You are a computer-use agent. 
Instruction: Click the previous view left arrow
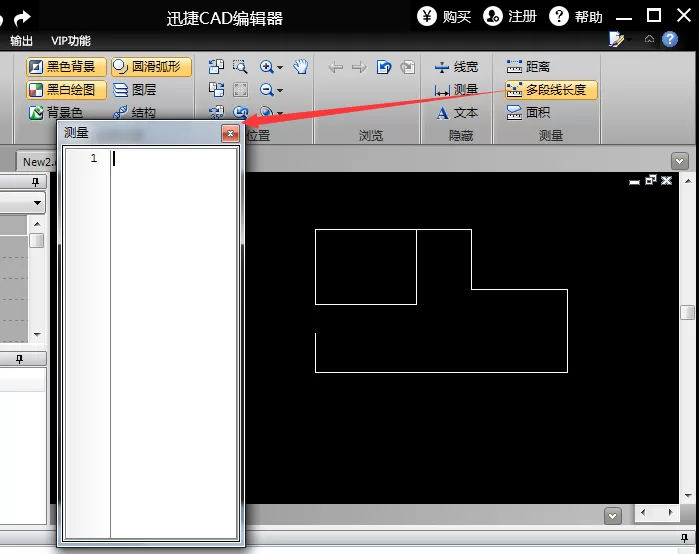tap(336, 67)
